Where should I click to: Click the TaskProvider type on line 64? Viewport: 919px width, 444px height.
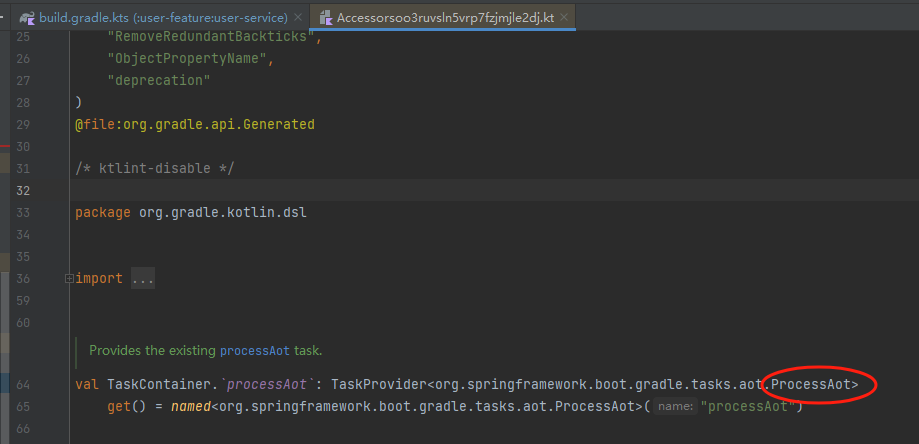(x=379, y=385)
